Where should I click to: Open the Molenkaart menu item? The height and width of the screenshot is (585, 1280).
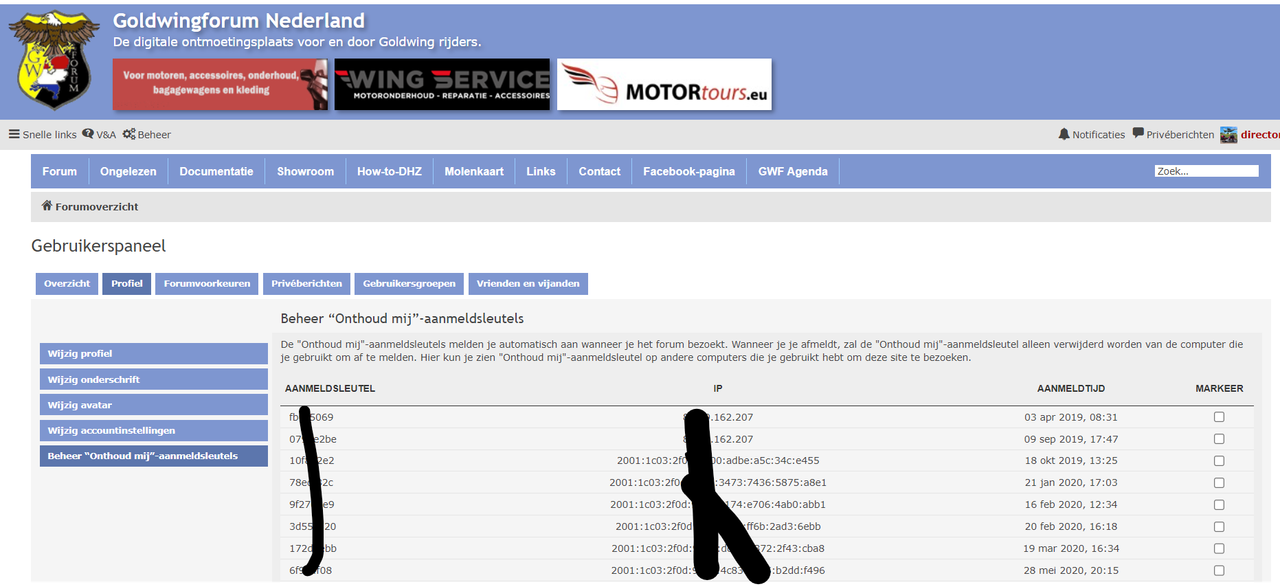tap(474, 171)
